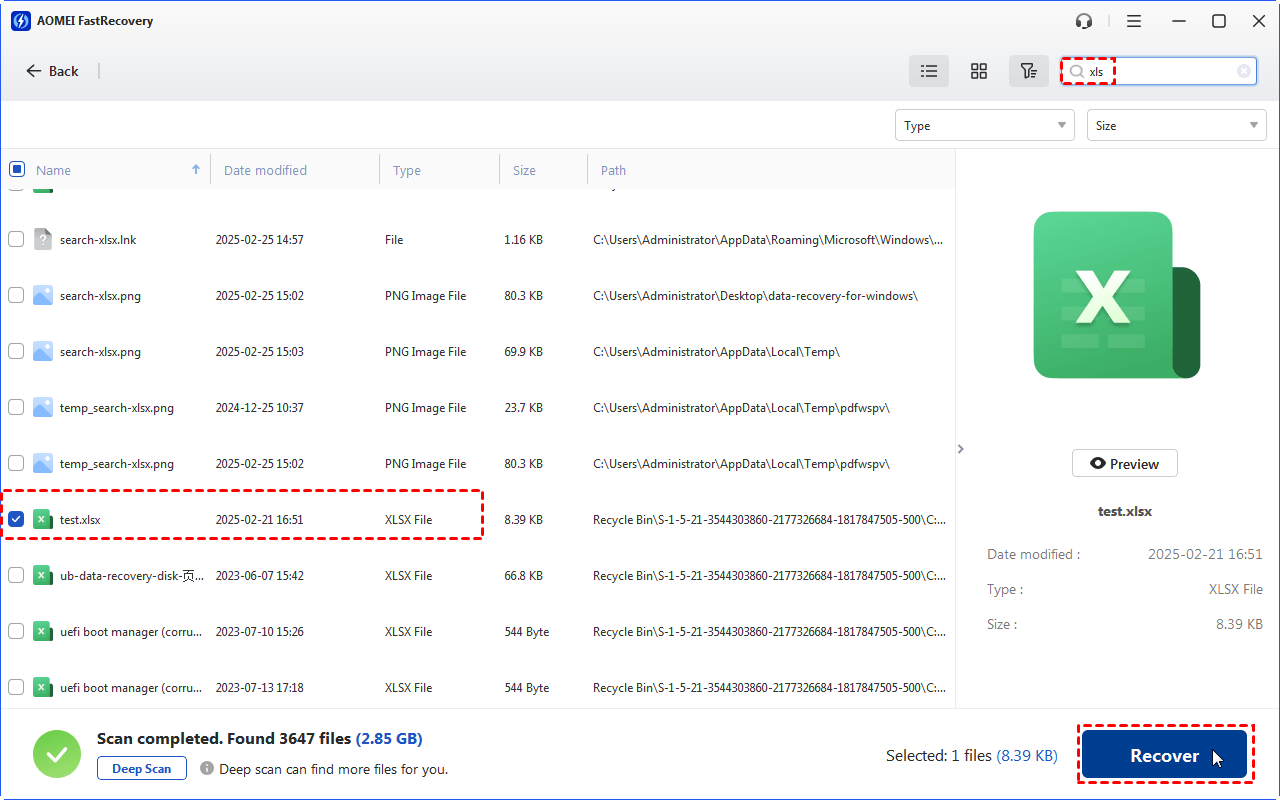
Task: Sort by the Path column header
Action: (x=613, y=170)
